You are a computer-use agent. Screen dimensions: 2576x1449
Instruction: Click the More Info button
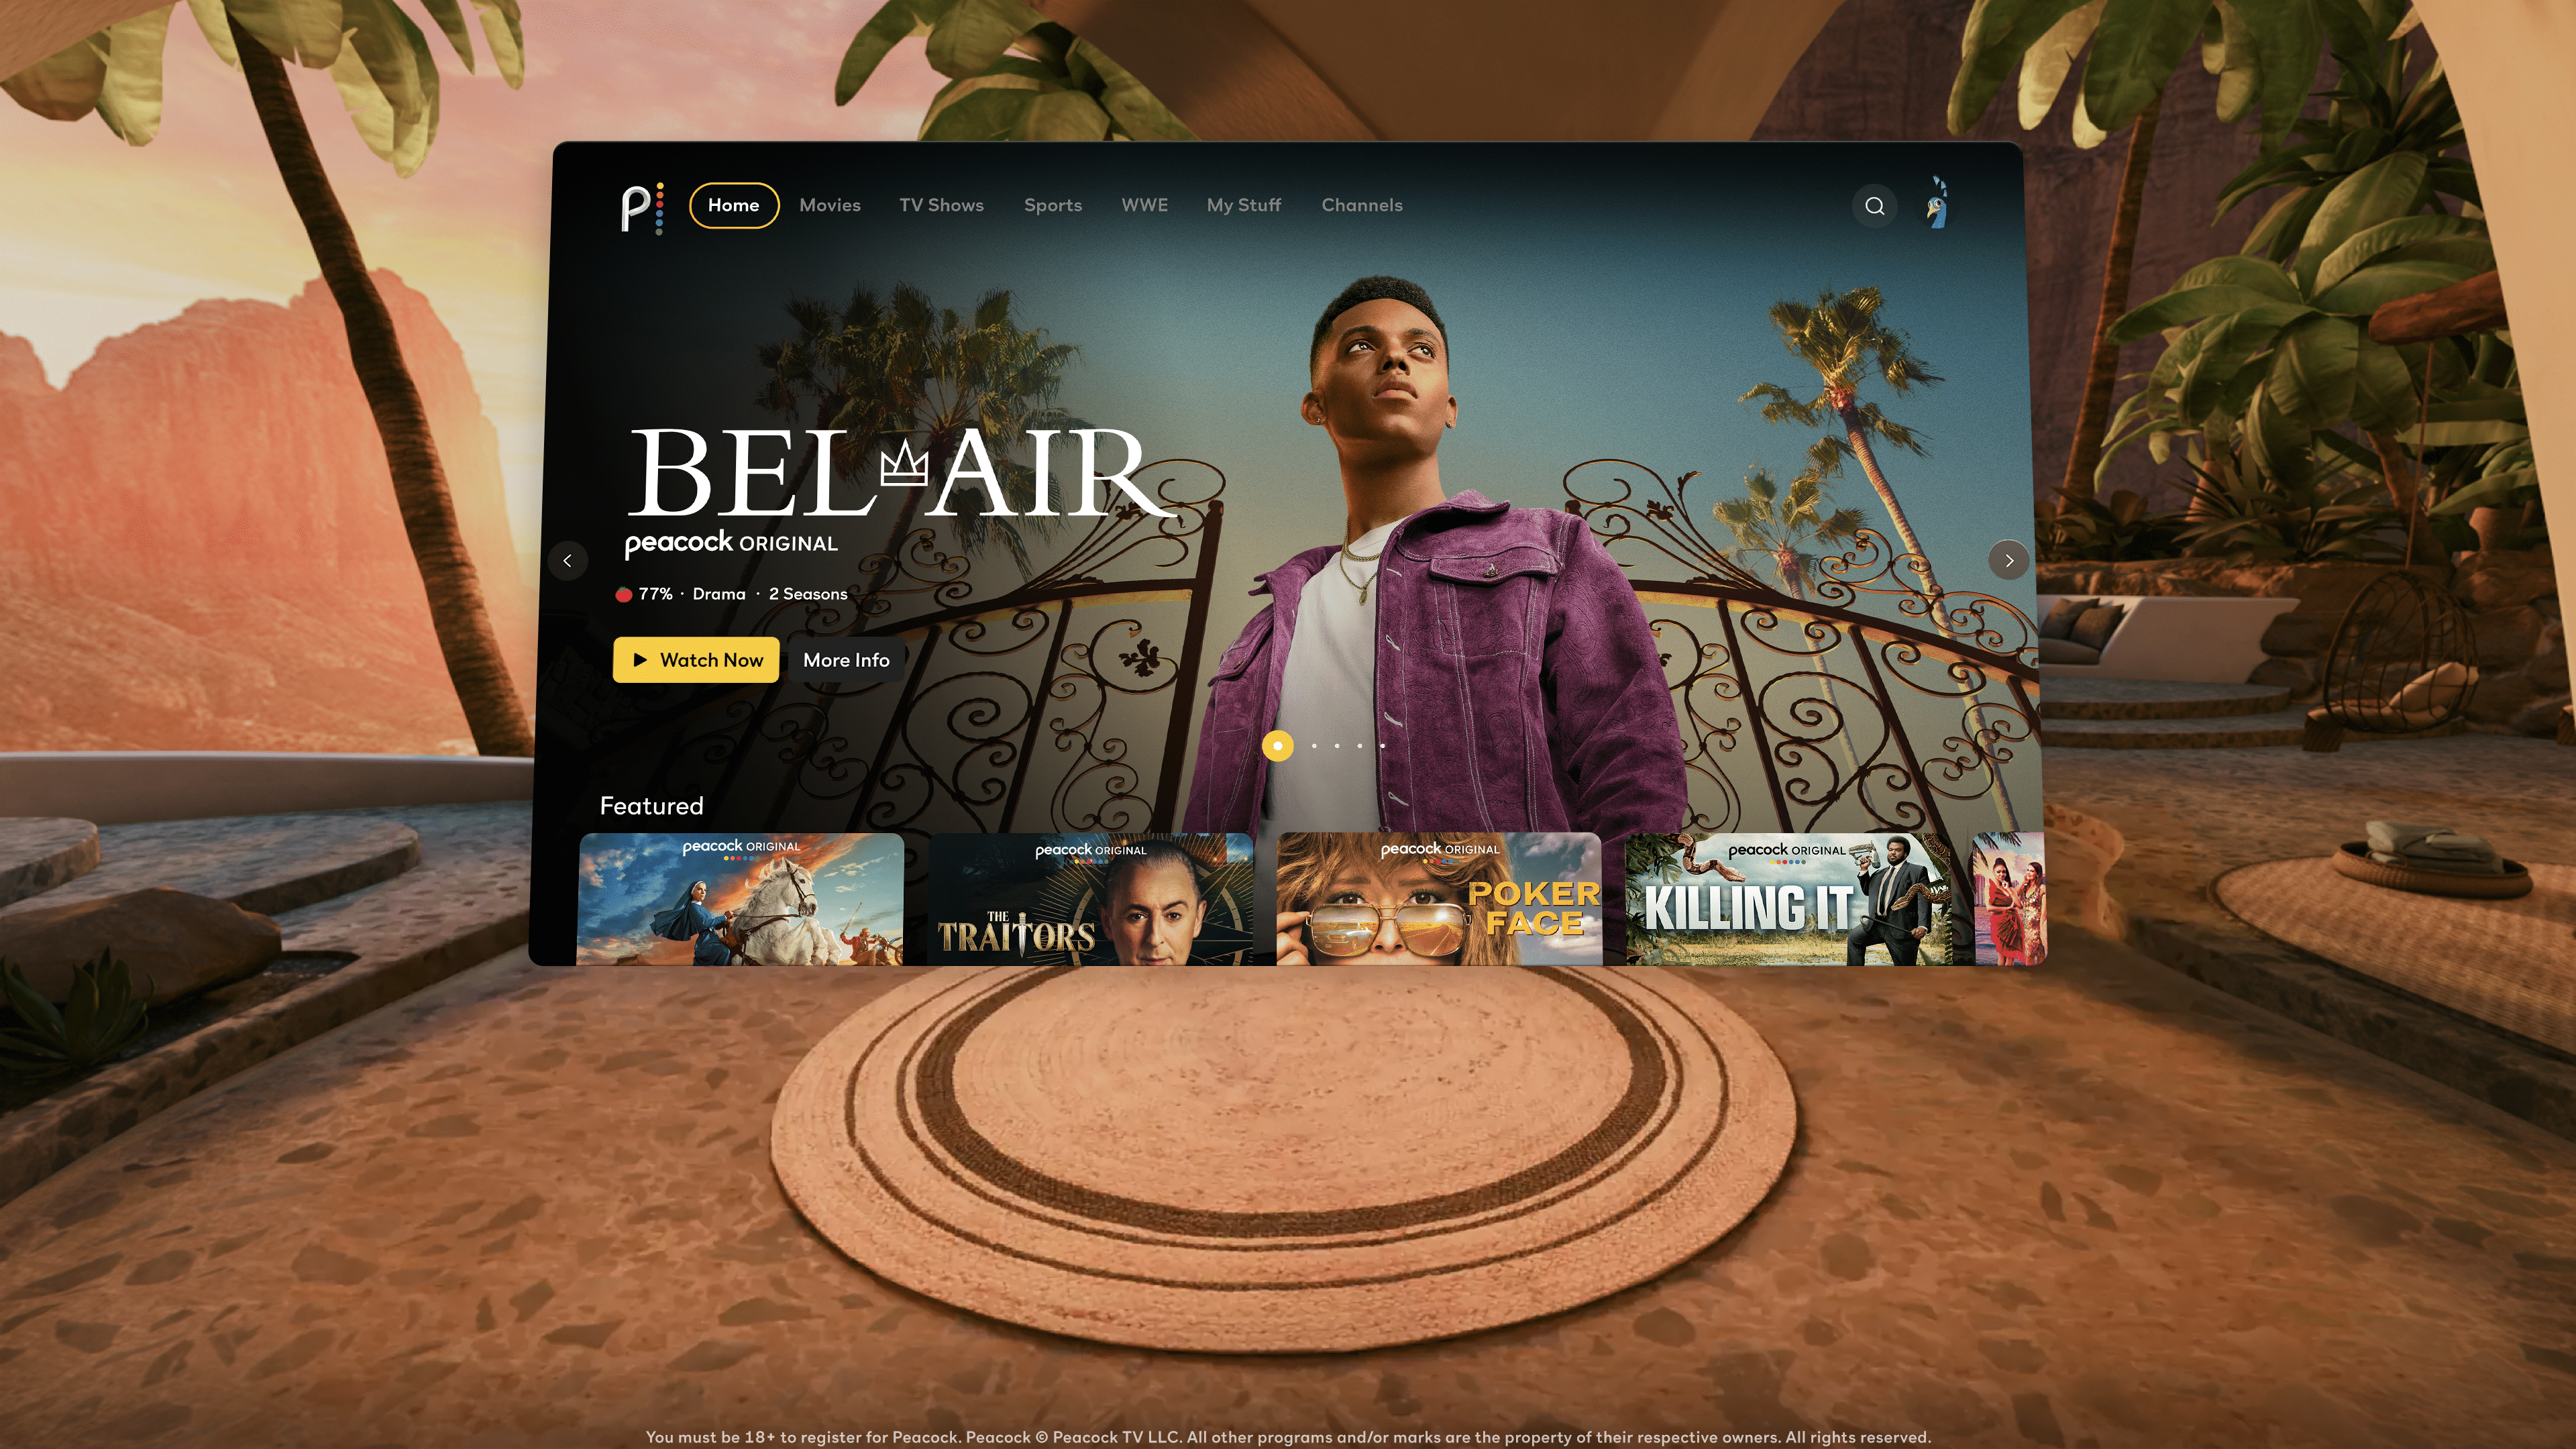point(846,660)
